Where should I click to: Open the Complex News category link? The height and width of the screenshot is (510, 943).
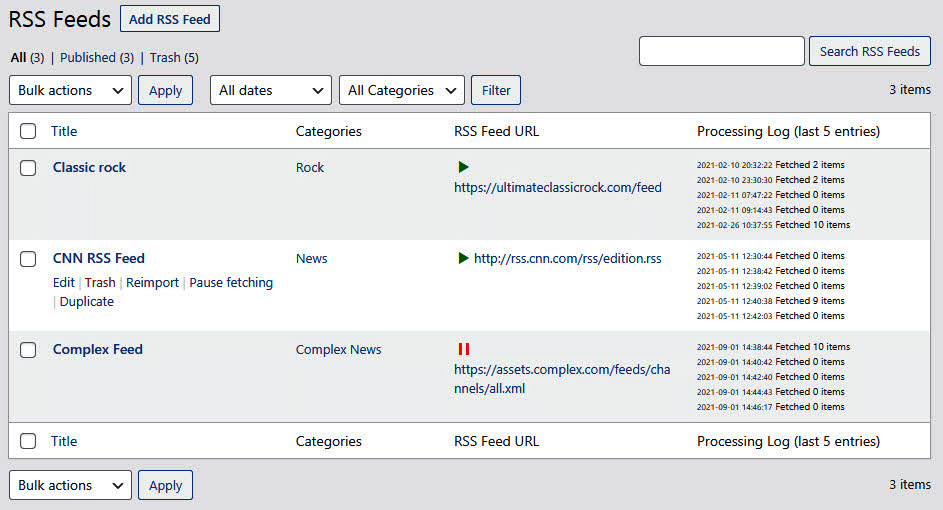(339, 349)
